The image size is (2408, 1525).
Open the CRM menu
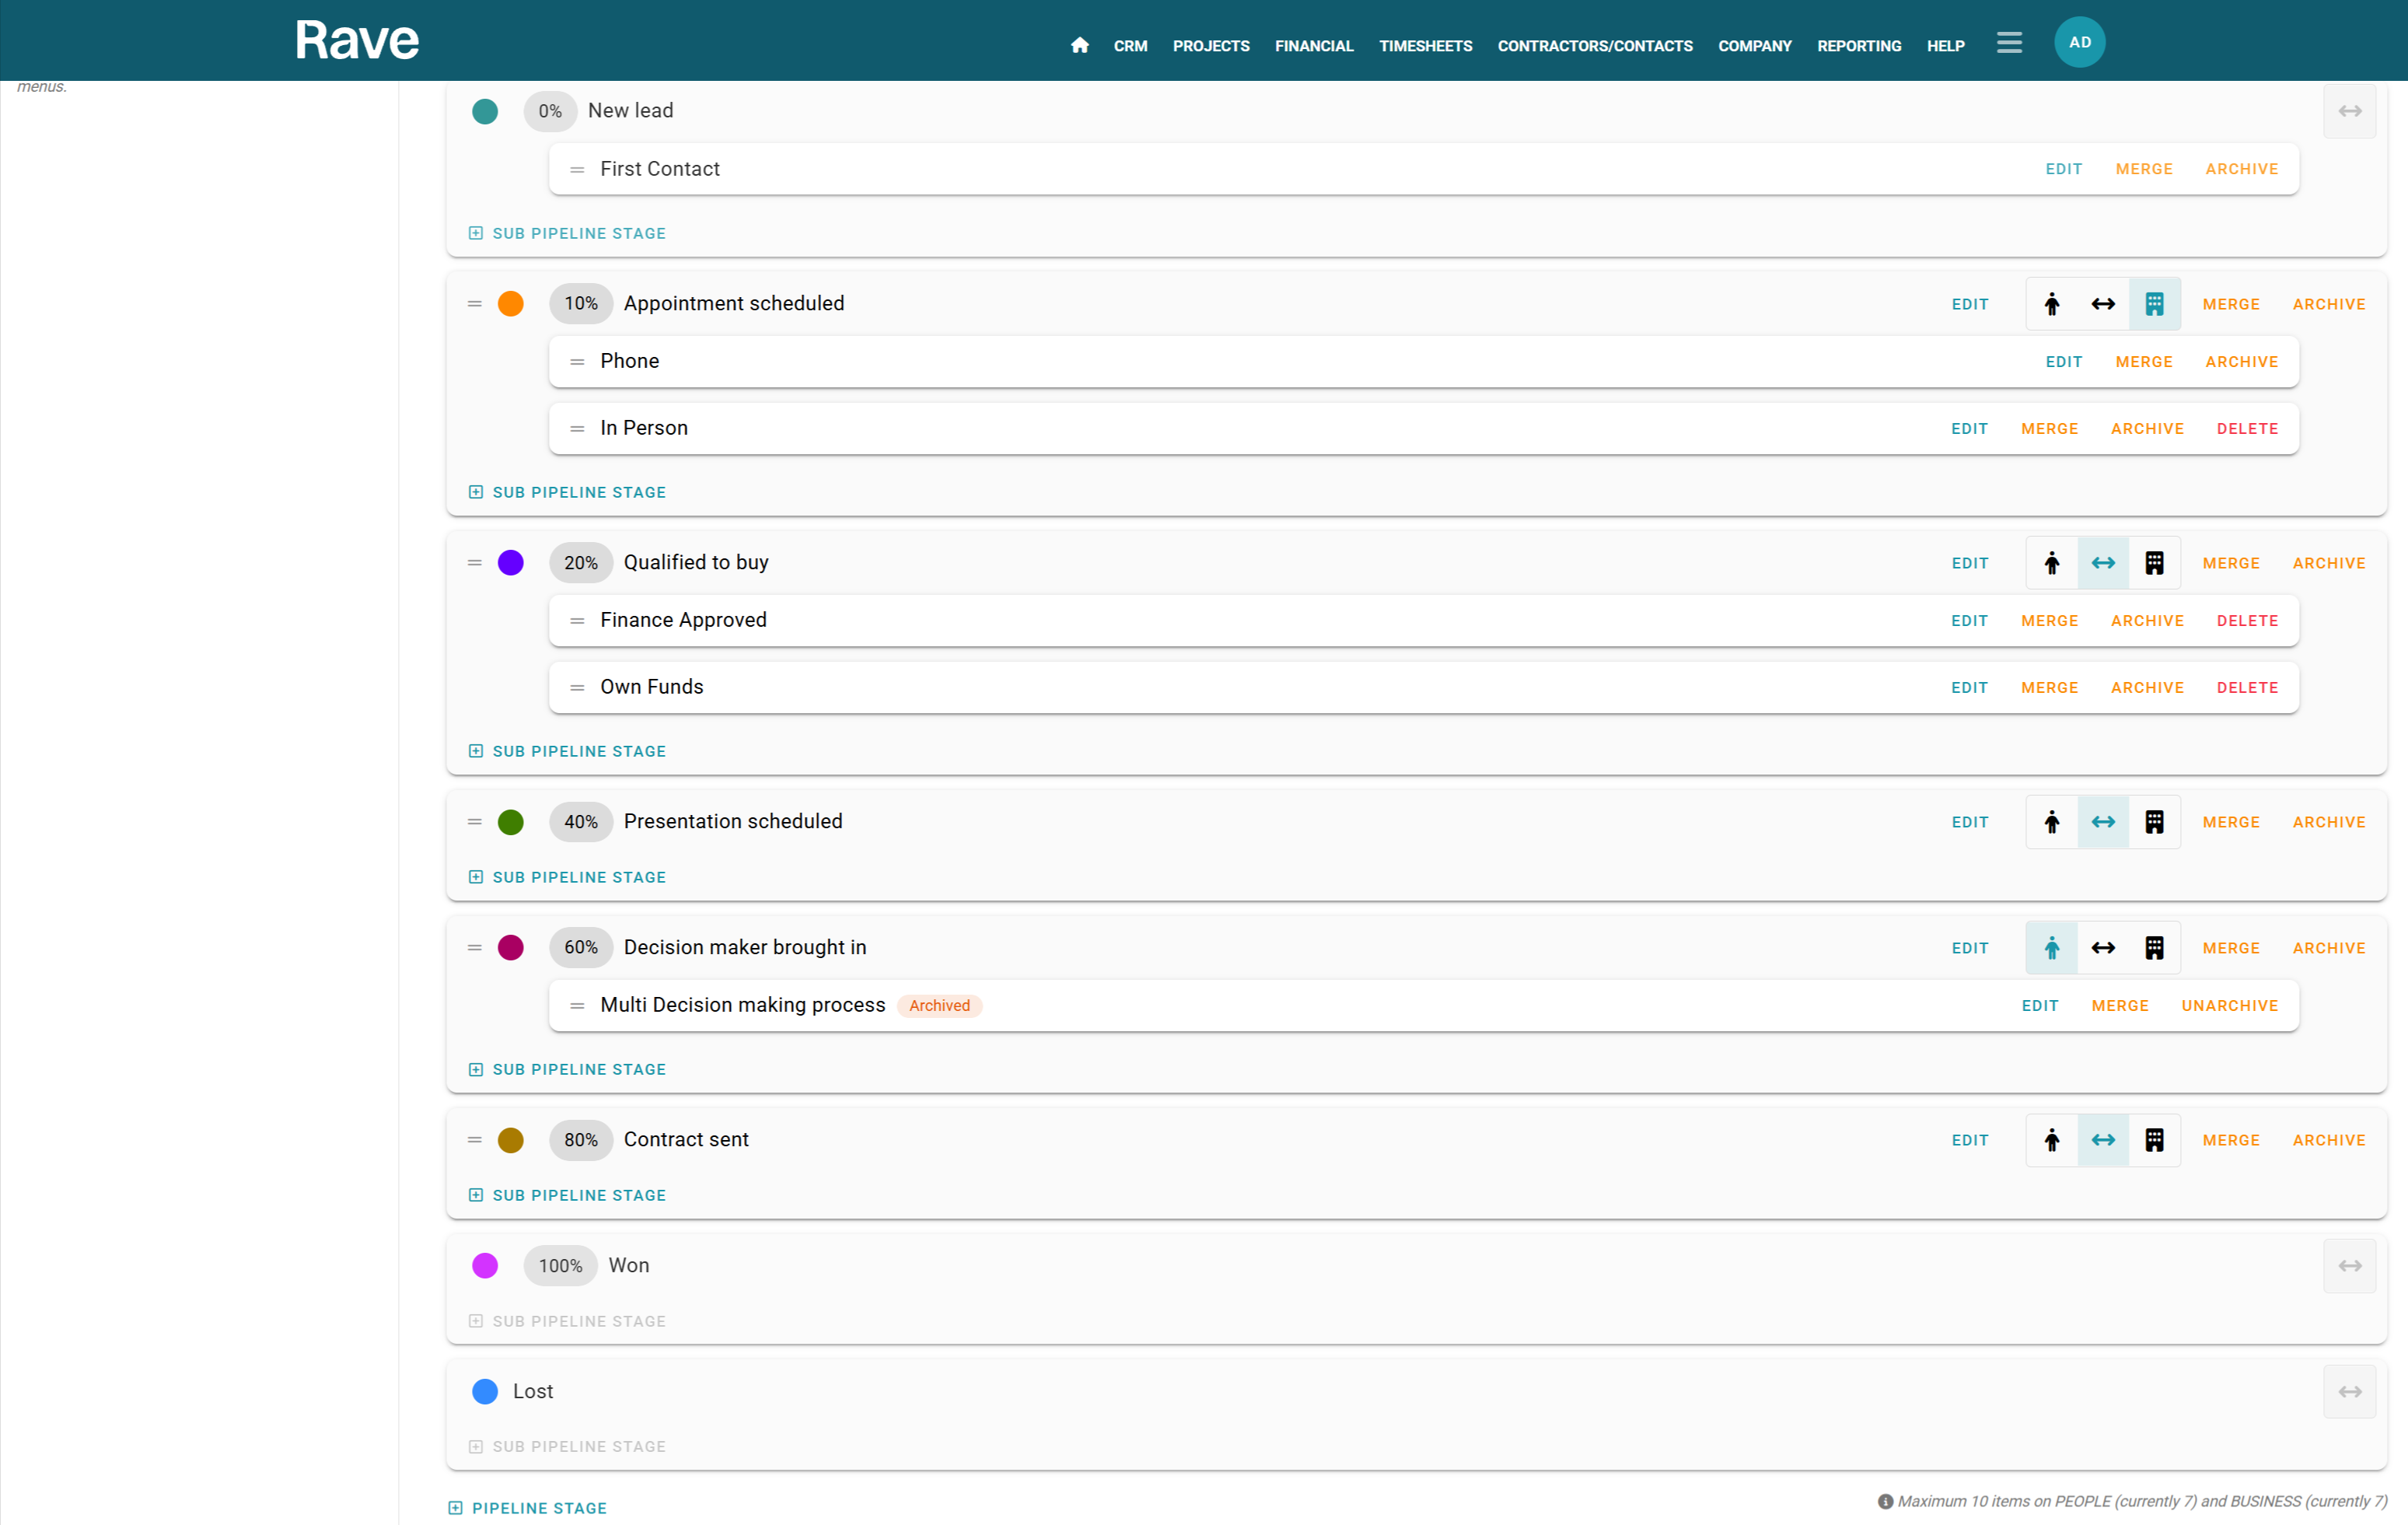point(1130,46)
